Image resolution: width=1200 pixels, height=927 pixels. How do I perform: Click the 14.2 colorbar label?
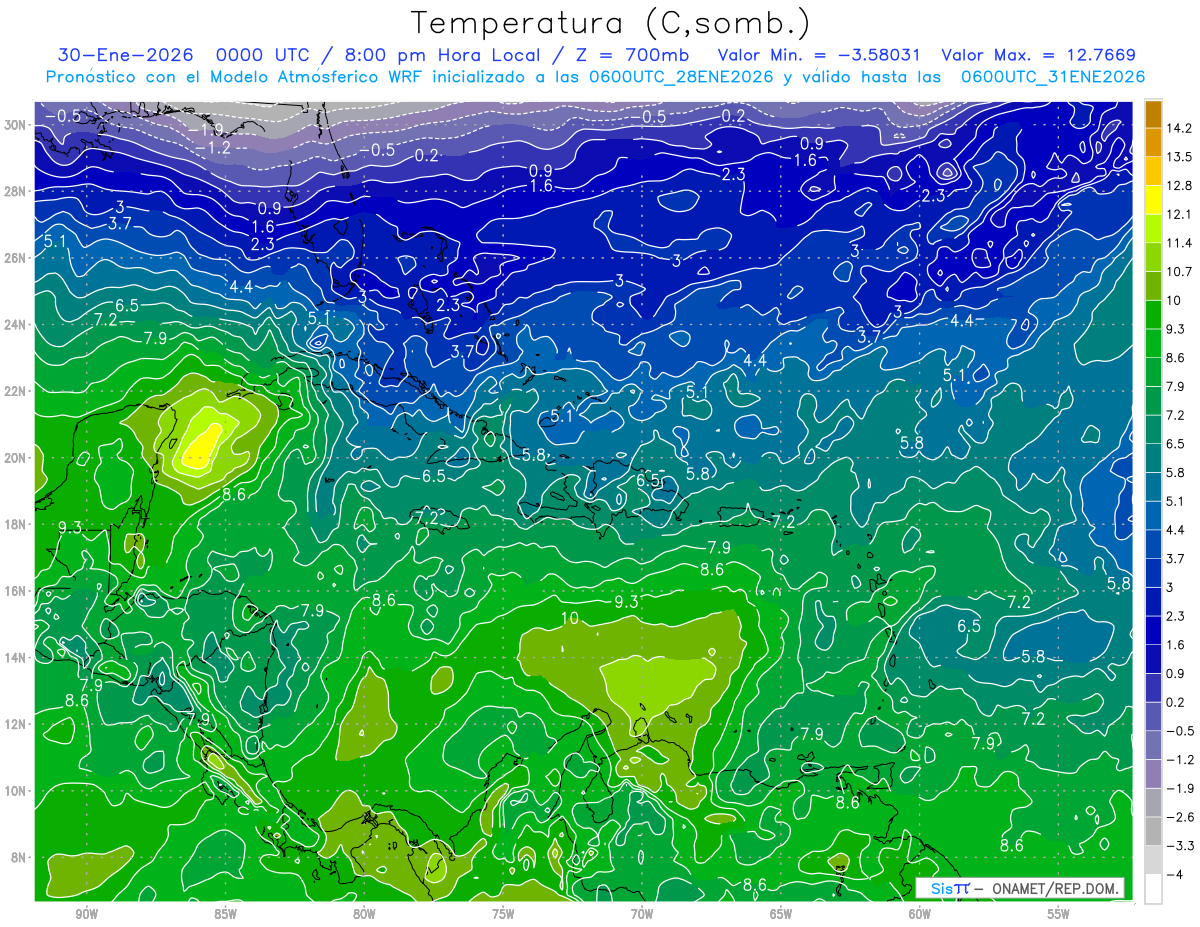pyautogui.click(x=1181, y=128)
